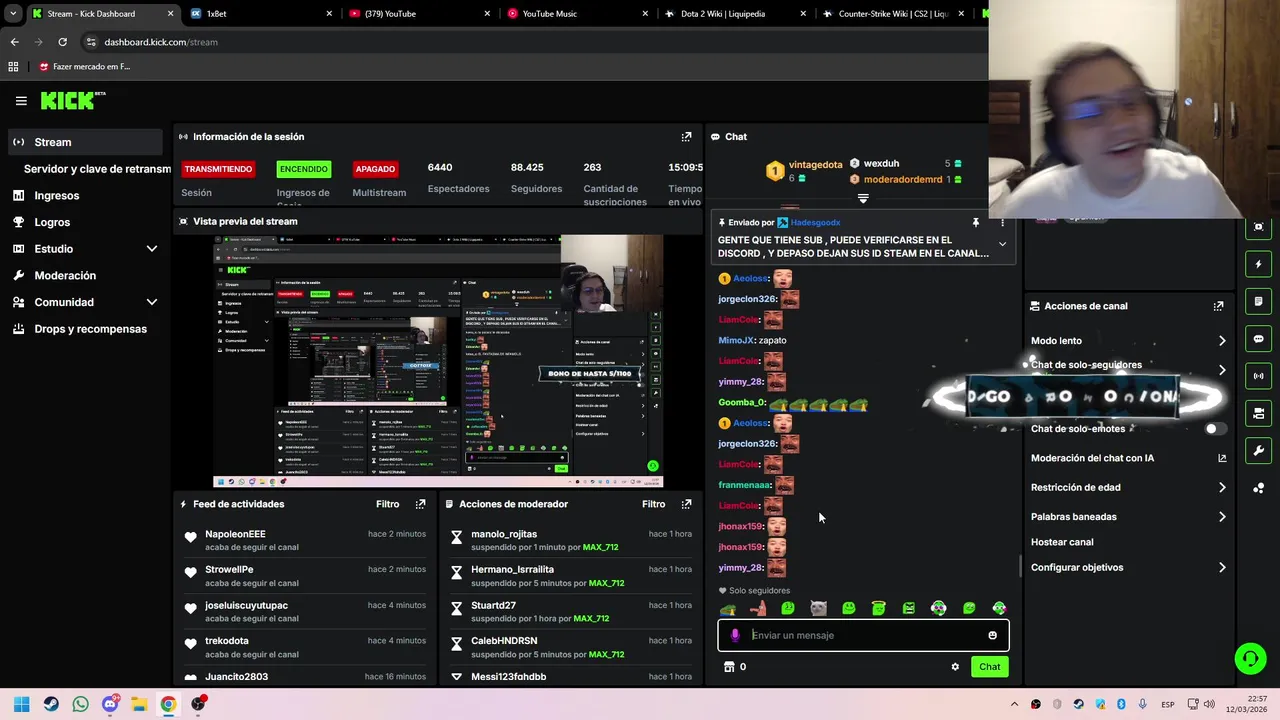Open user NapoleonEEE in activity feed
The height and width of the screenshot is (720, 1280).
click(x=235, y=534)
